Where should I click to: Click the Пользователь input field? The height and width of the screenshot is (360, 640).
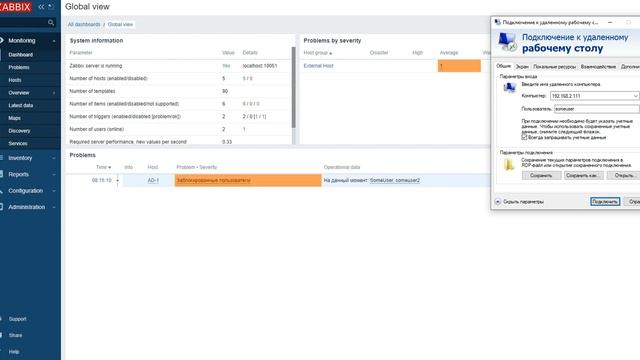[x=596, y=109]
